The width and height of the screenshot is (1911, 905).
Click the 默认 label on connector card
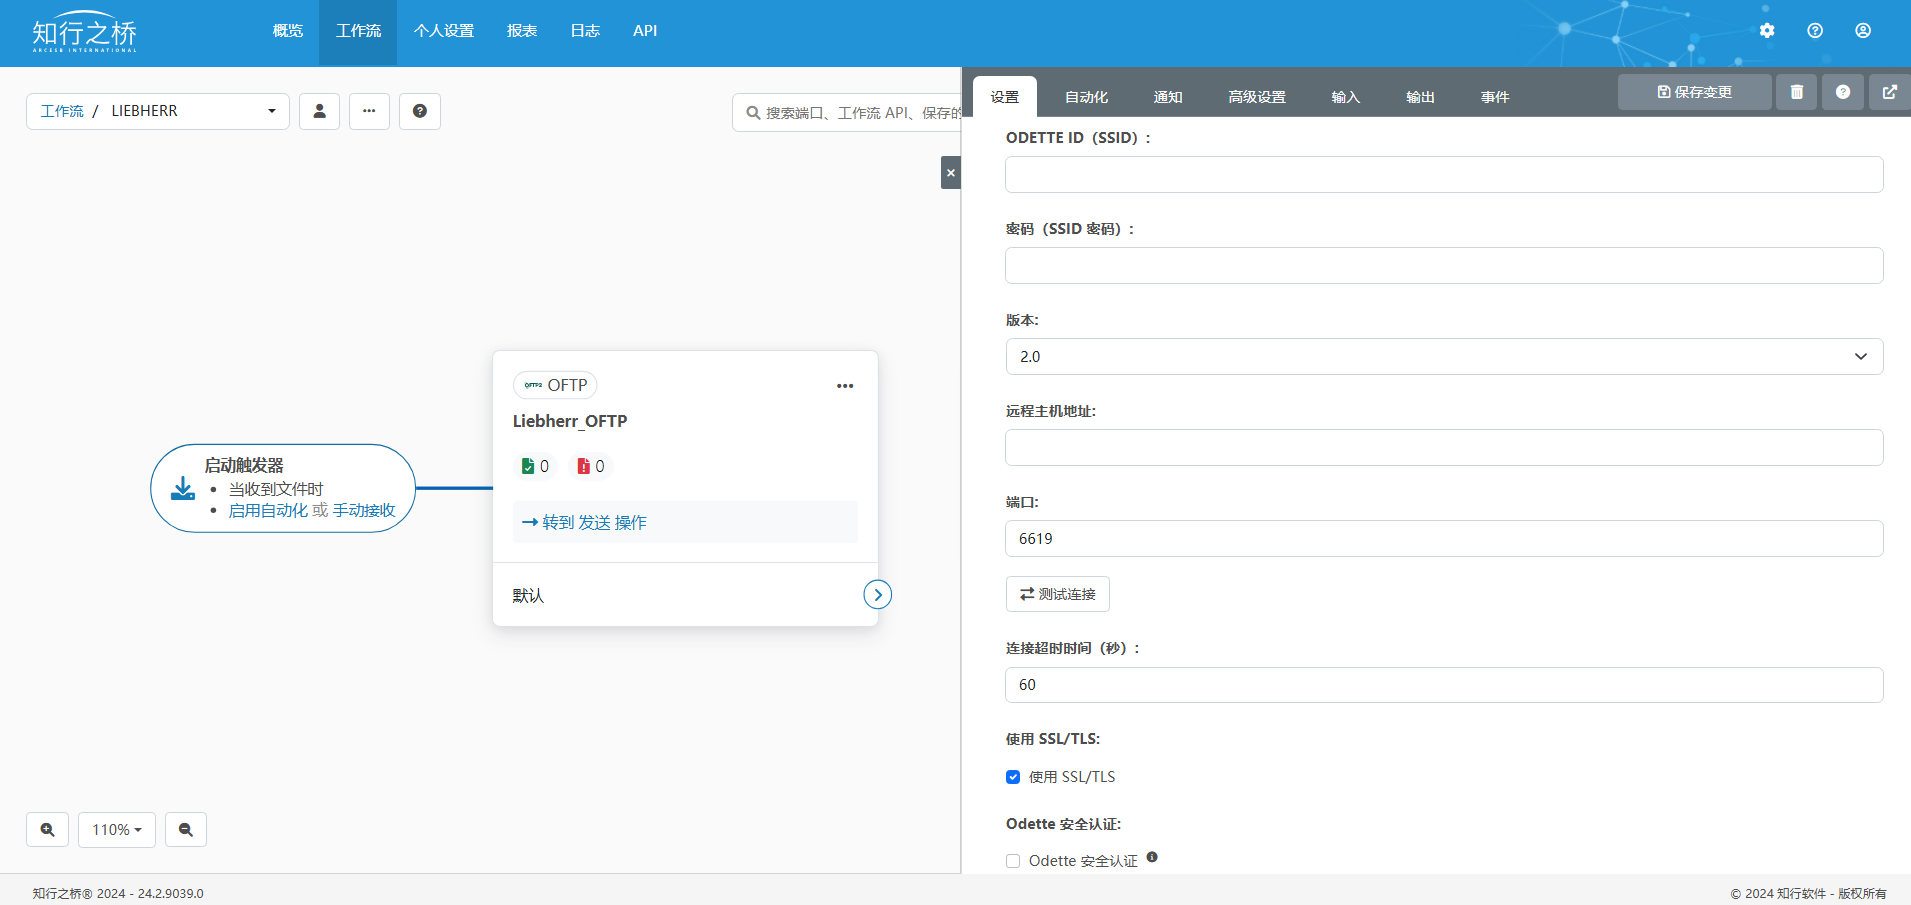[x=528, y=596]
